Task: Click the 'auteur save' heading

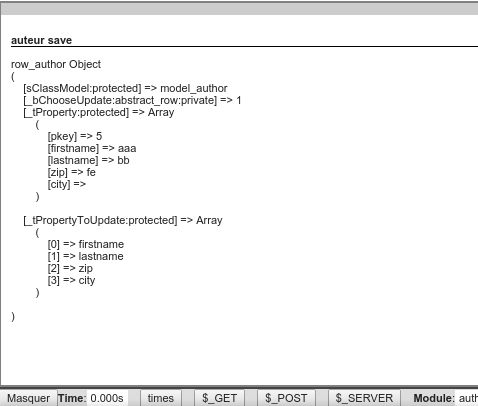Action: click(41, 40)
